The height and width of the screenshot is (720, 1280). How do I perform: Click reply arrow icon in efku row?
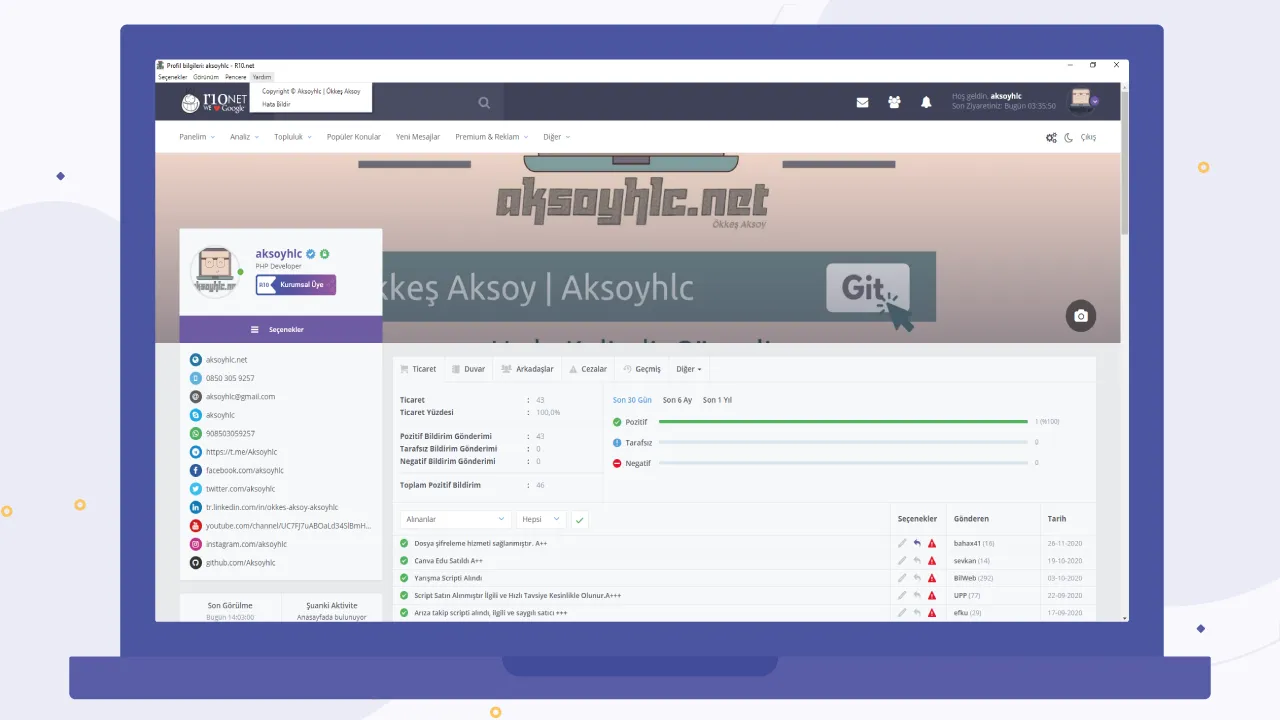917,612
